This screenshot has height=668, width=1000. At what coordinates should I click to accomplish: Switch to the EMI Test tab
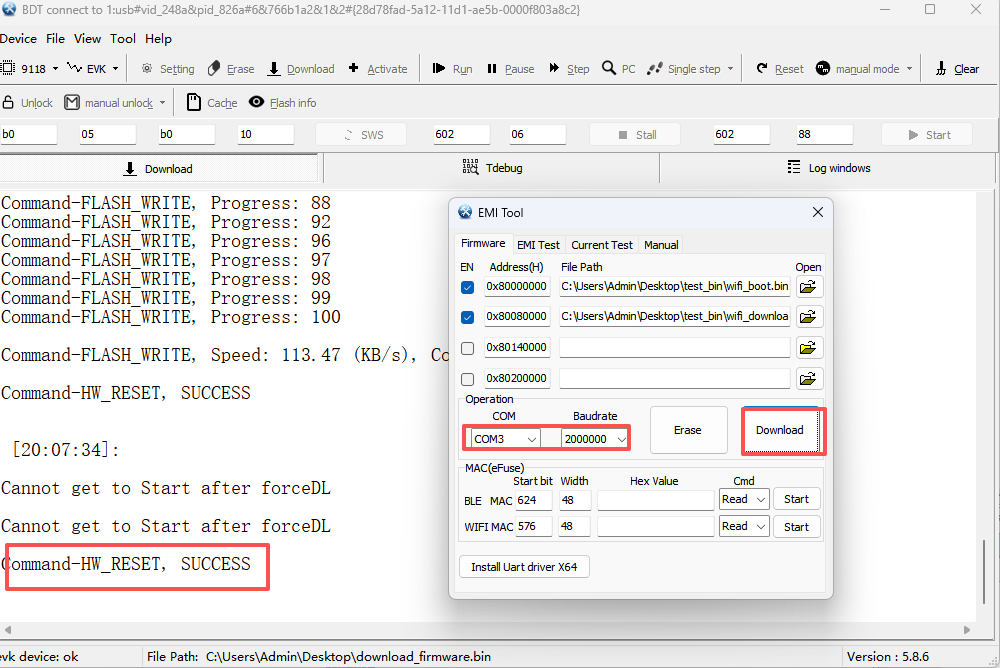[x=538, y=245]
